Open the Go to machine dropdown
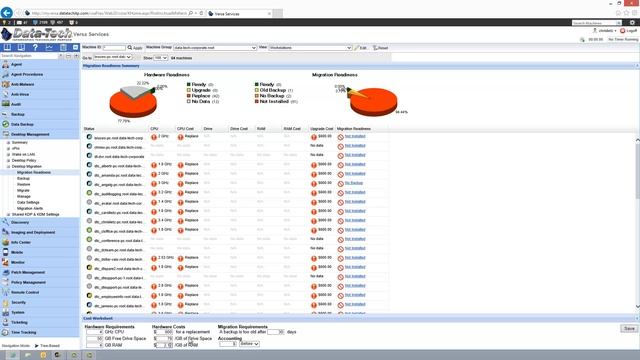Viewport: 640px width, 360px height. coord(113,57)
